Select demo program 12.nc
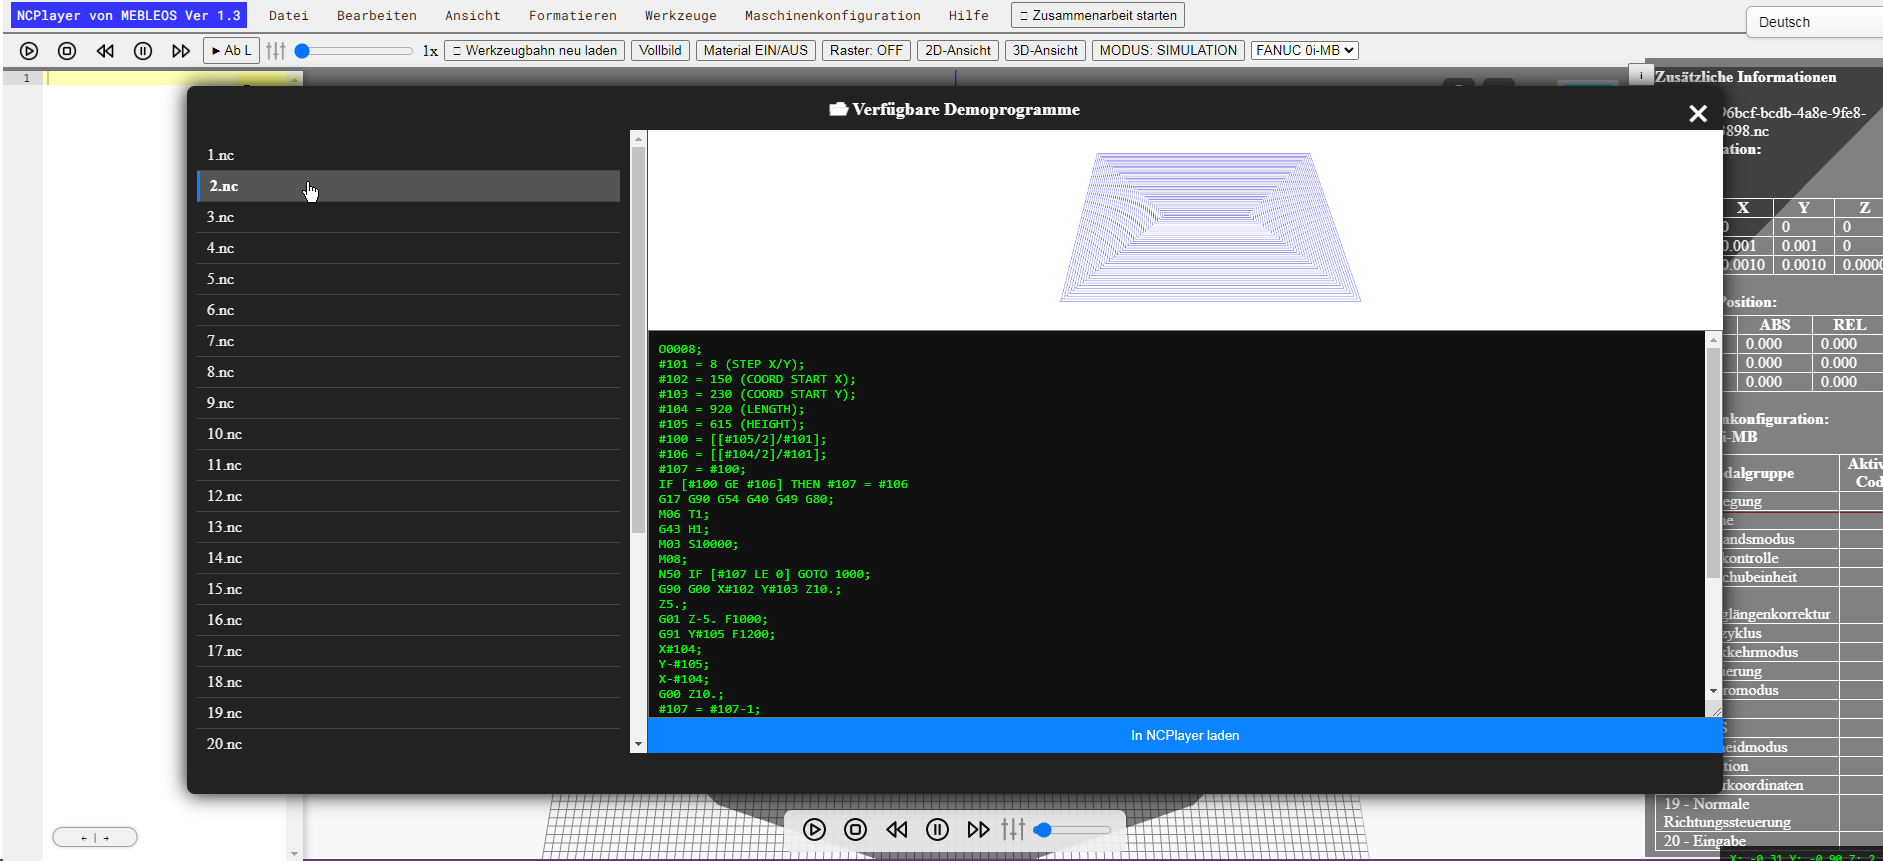The width and height of the screenshot is (1883, 861). 408,496
